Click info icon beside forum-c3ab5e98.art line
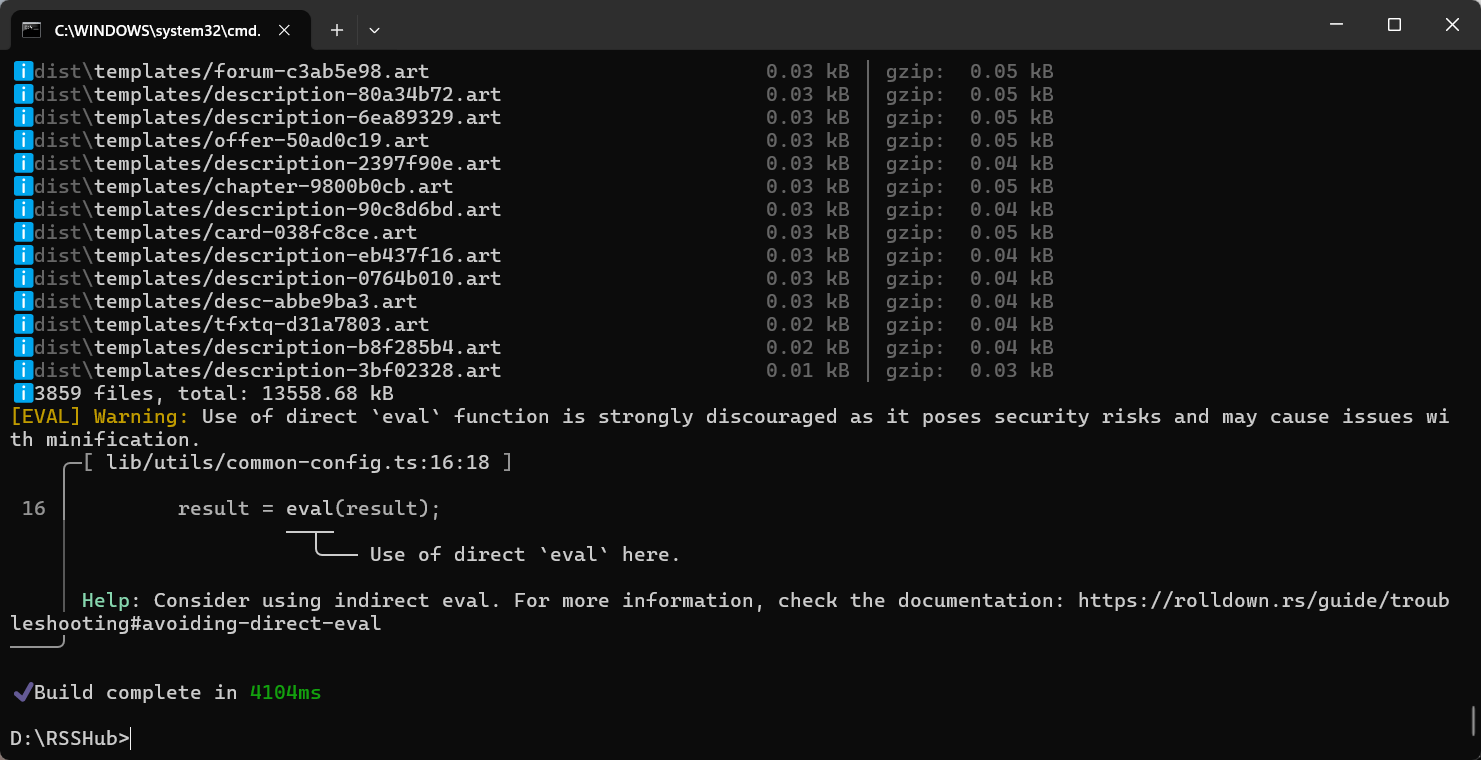This screenshot has height=760, width=1481. [x=22, y=72]
